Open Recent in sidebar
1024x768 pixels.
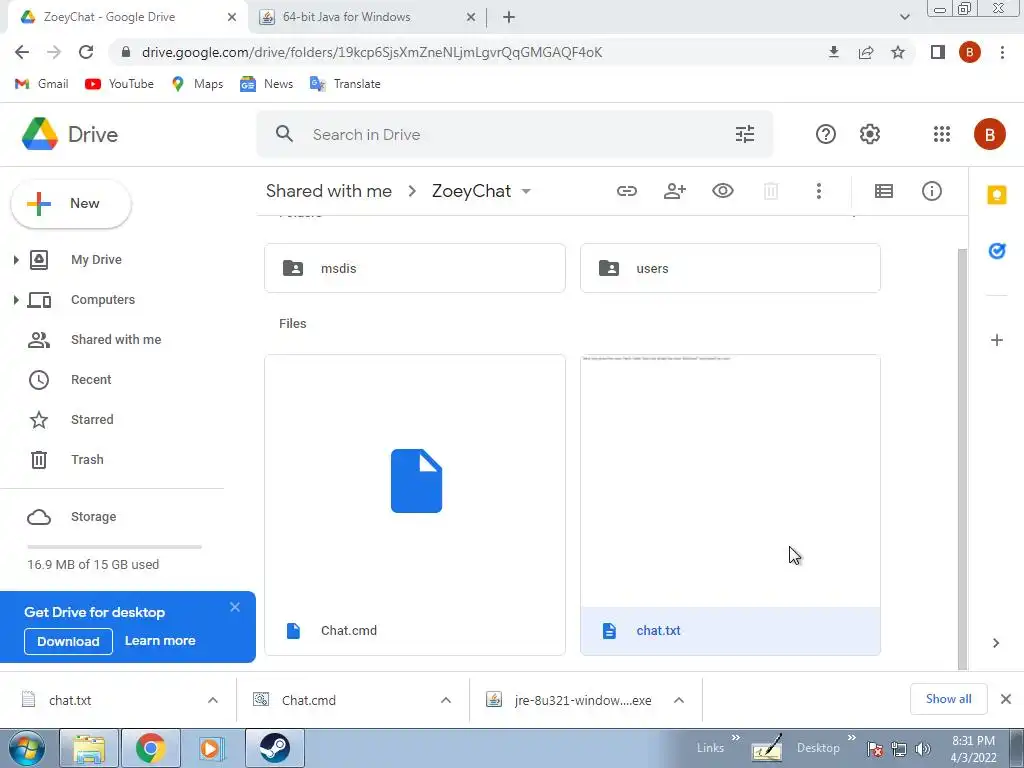(91, 379)
